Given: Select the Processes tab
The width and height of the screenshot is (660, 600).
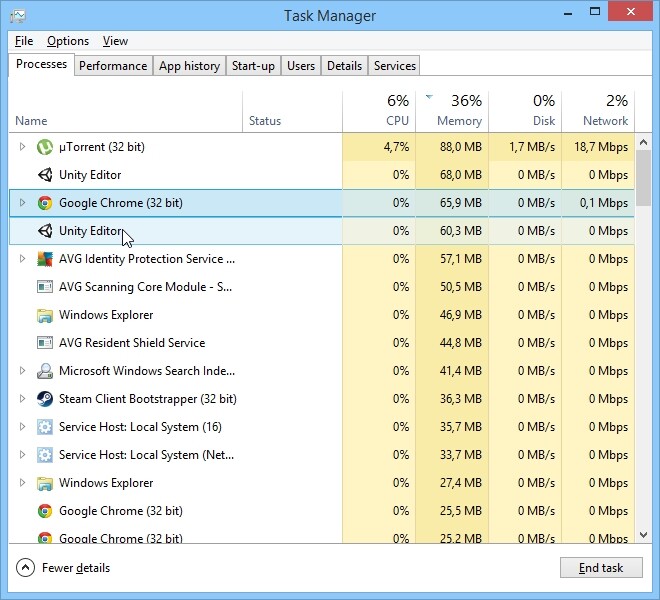Looking at the screenshot, I should [x=41, y=64].
